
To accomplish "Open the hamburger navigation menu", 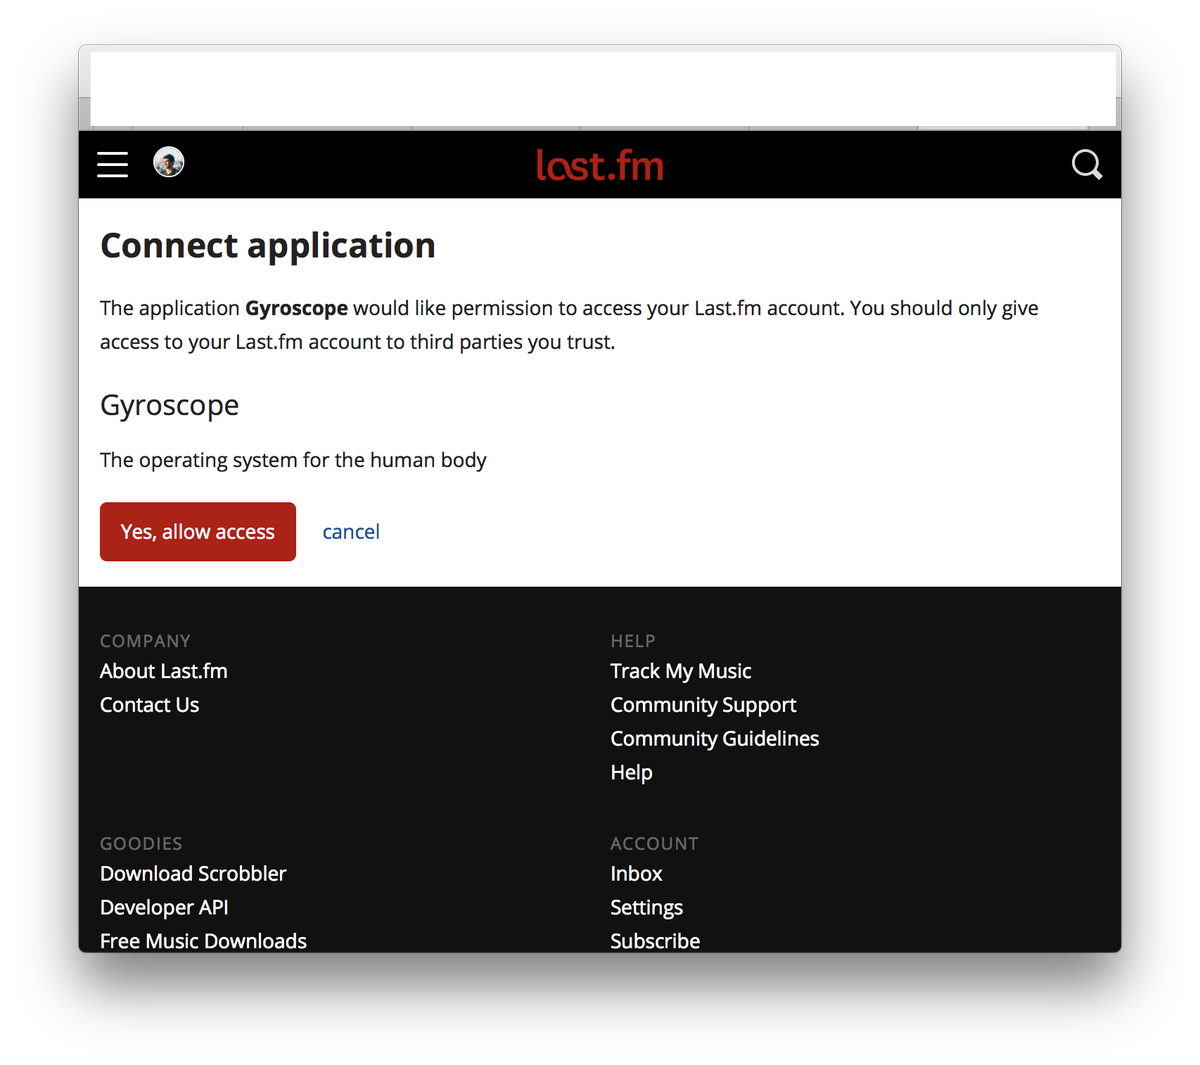I will pos(112,164).
